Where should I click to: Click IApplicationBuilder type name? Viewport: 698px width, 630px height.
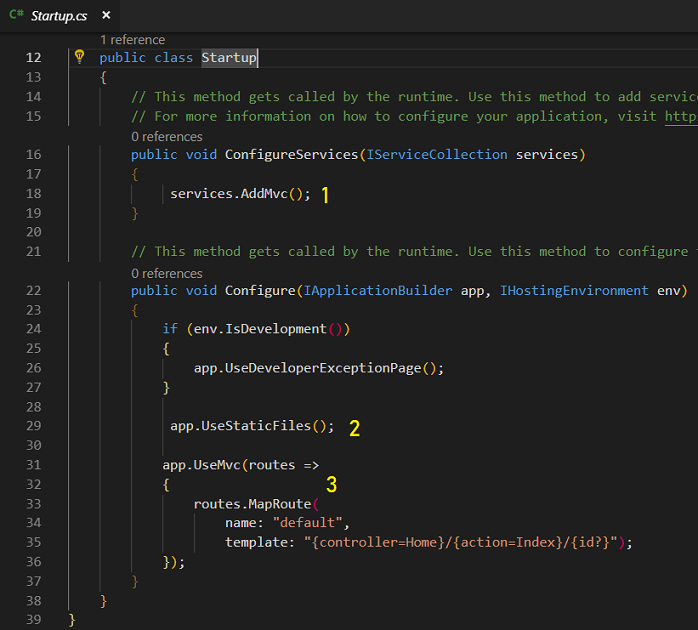point(377,291)
